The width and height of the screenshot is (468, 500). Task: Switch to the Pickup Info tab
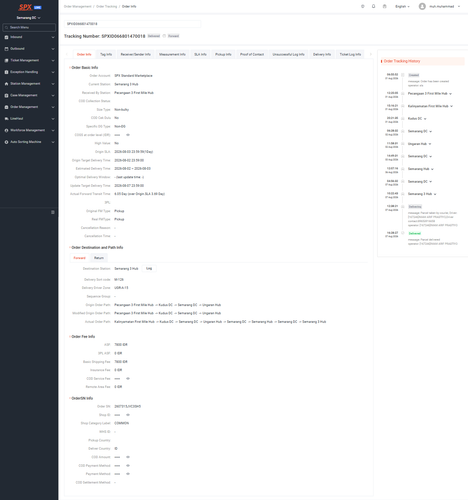click(223, 54)
